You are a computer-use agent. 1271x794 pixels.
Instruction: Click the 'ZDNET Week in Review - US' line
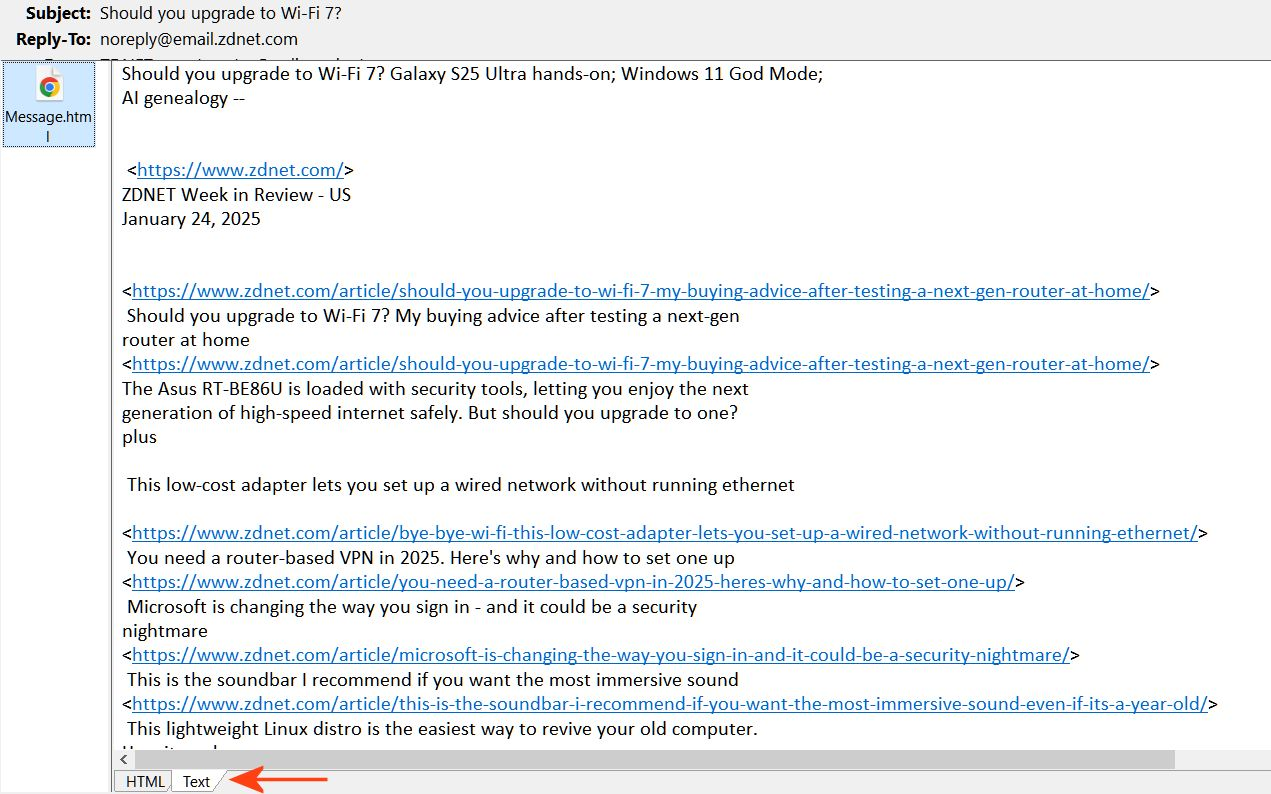point(236,194)
